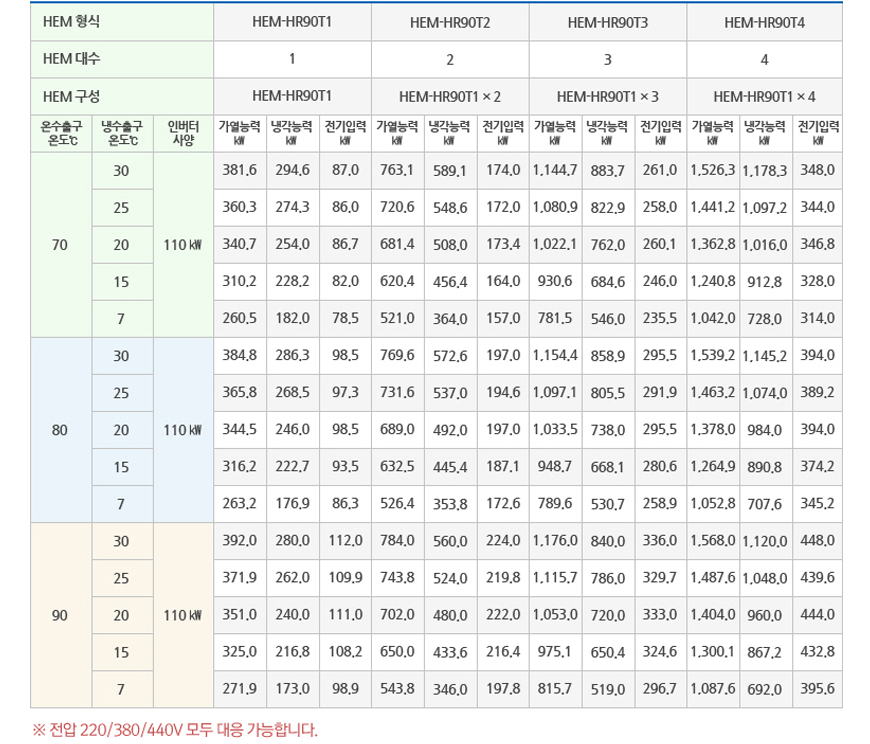Click the cell showing '340.7'
The height and width of the screenshot is (744, 870).
coord(240,245)
